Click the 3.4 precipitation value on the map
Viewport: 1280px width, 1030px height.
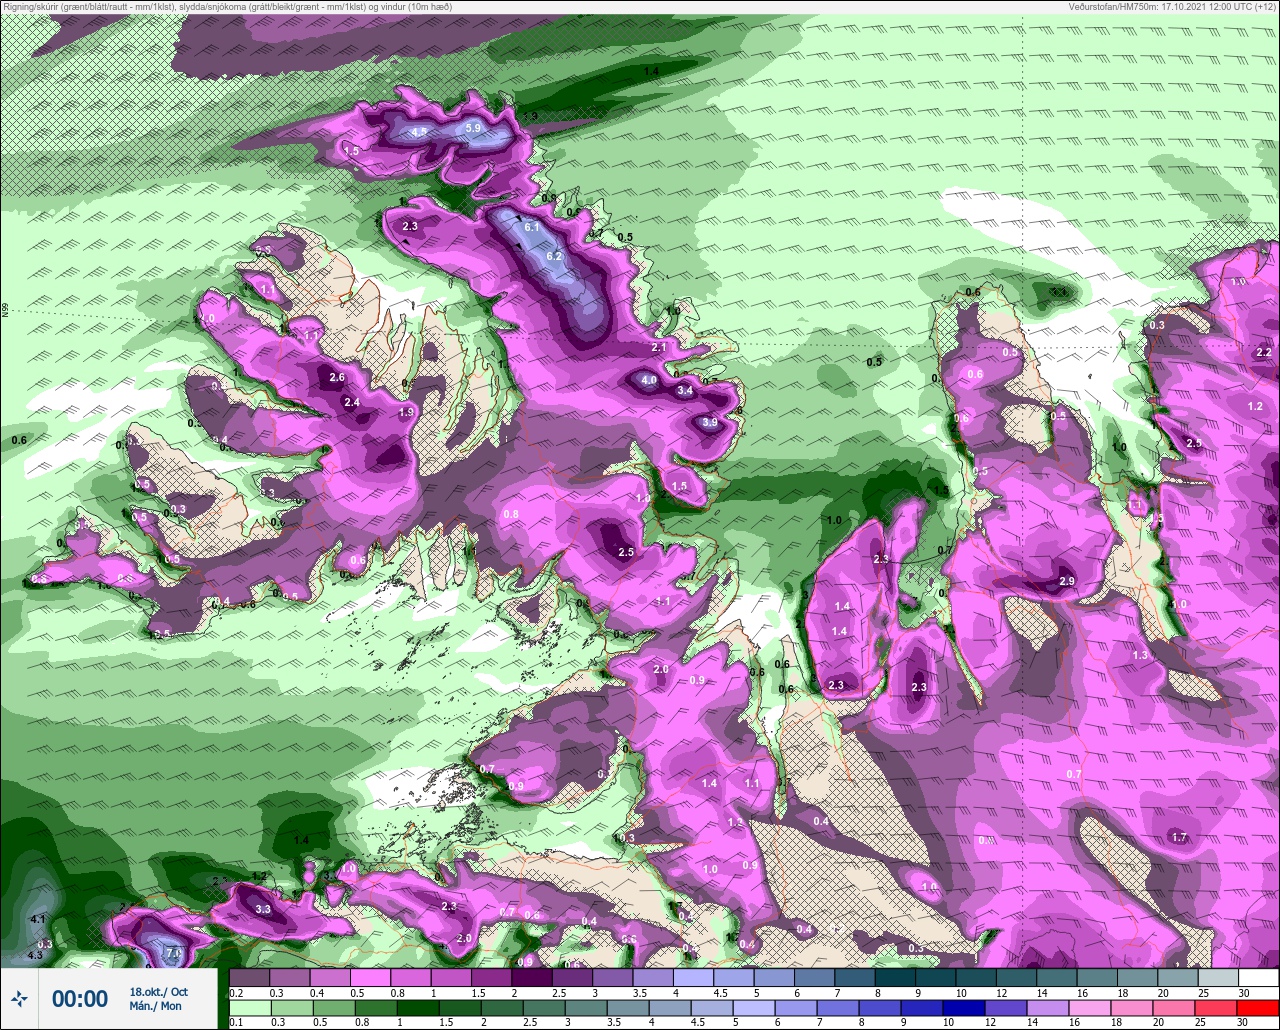click(685, 390)
